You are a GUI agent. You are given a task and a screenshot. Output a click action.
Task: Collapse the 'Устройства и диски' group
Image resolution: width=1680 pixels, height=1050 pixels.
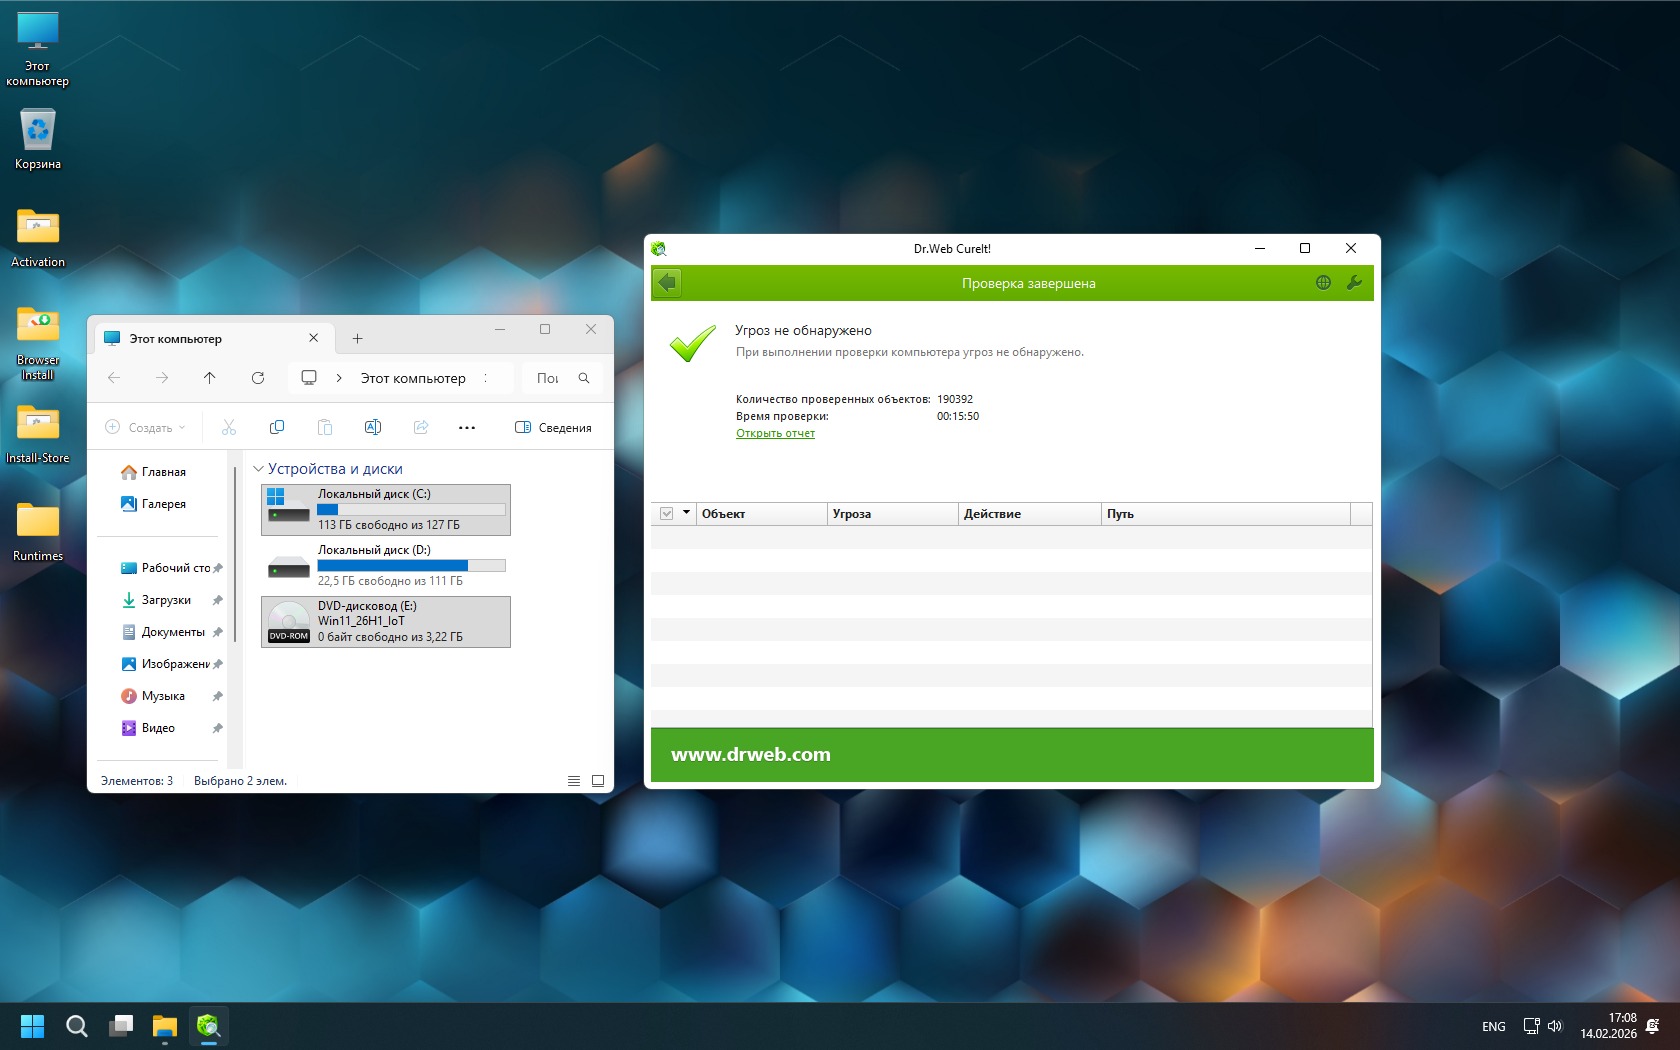pos(259,469)
